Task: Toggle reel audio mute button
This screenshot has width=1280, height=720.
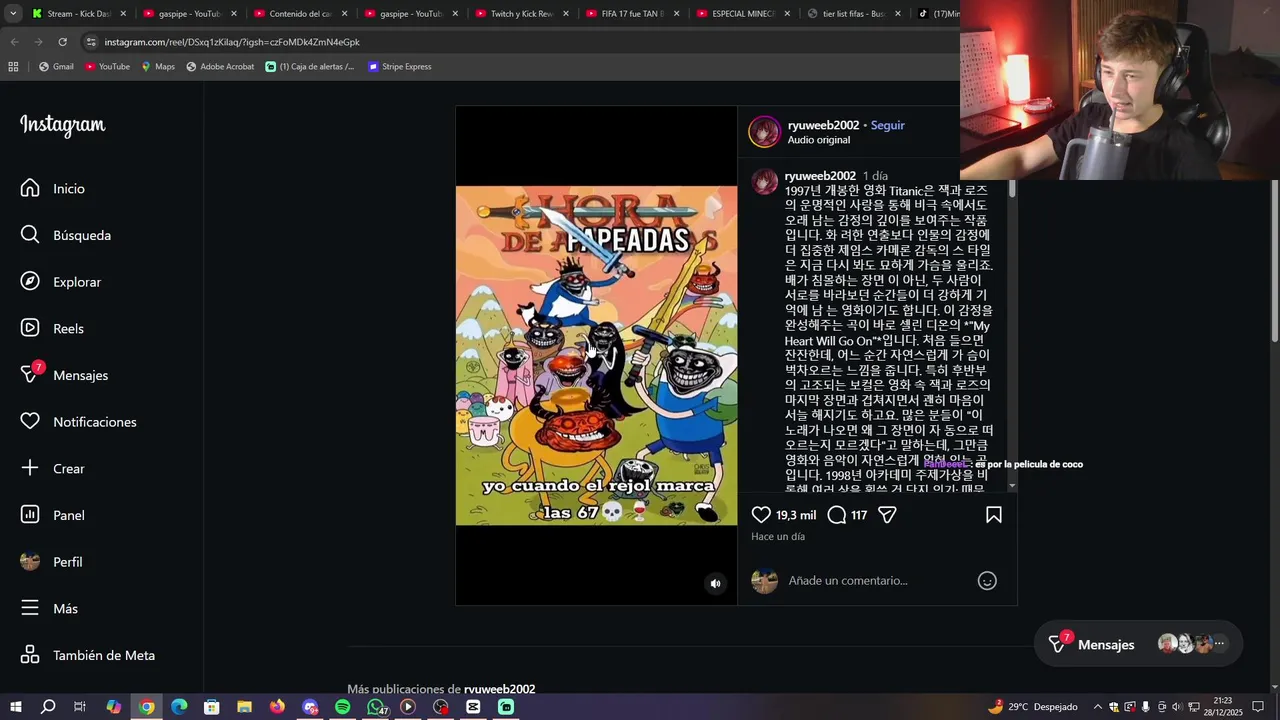Action: [x=715, y=584]
